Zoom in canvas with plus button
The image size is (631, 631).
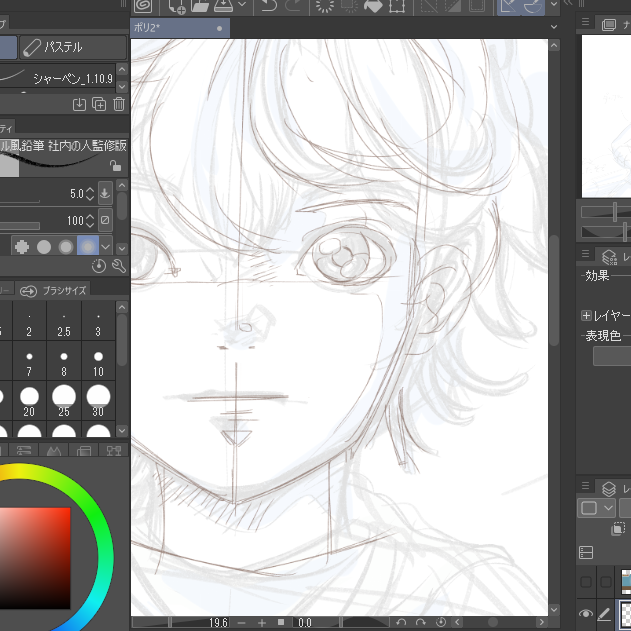click(x=262, y=623)
